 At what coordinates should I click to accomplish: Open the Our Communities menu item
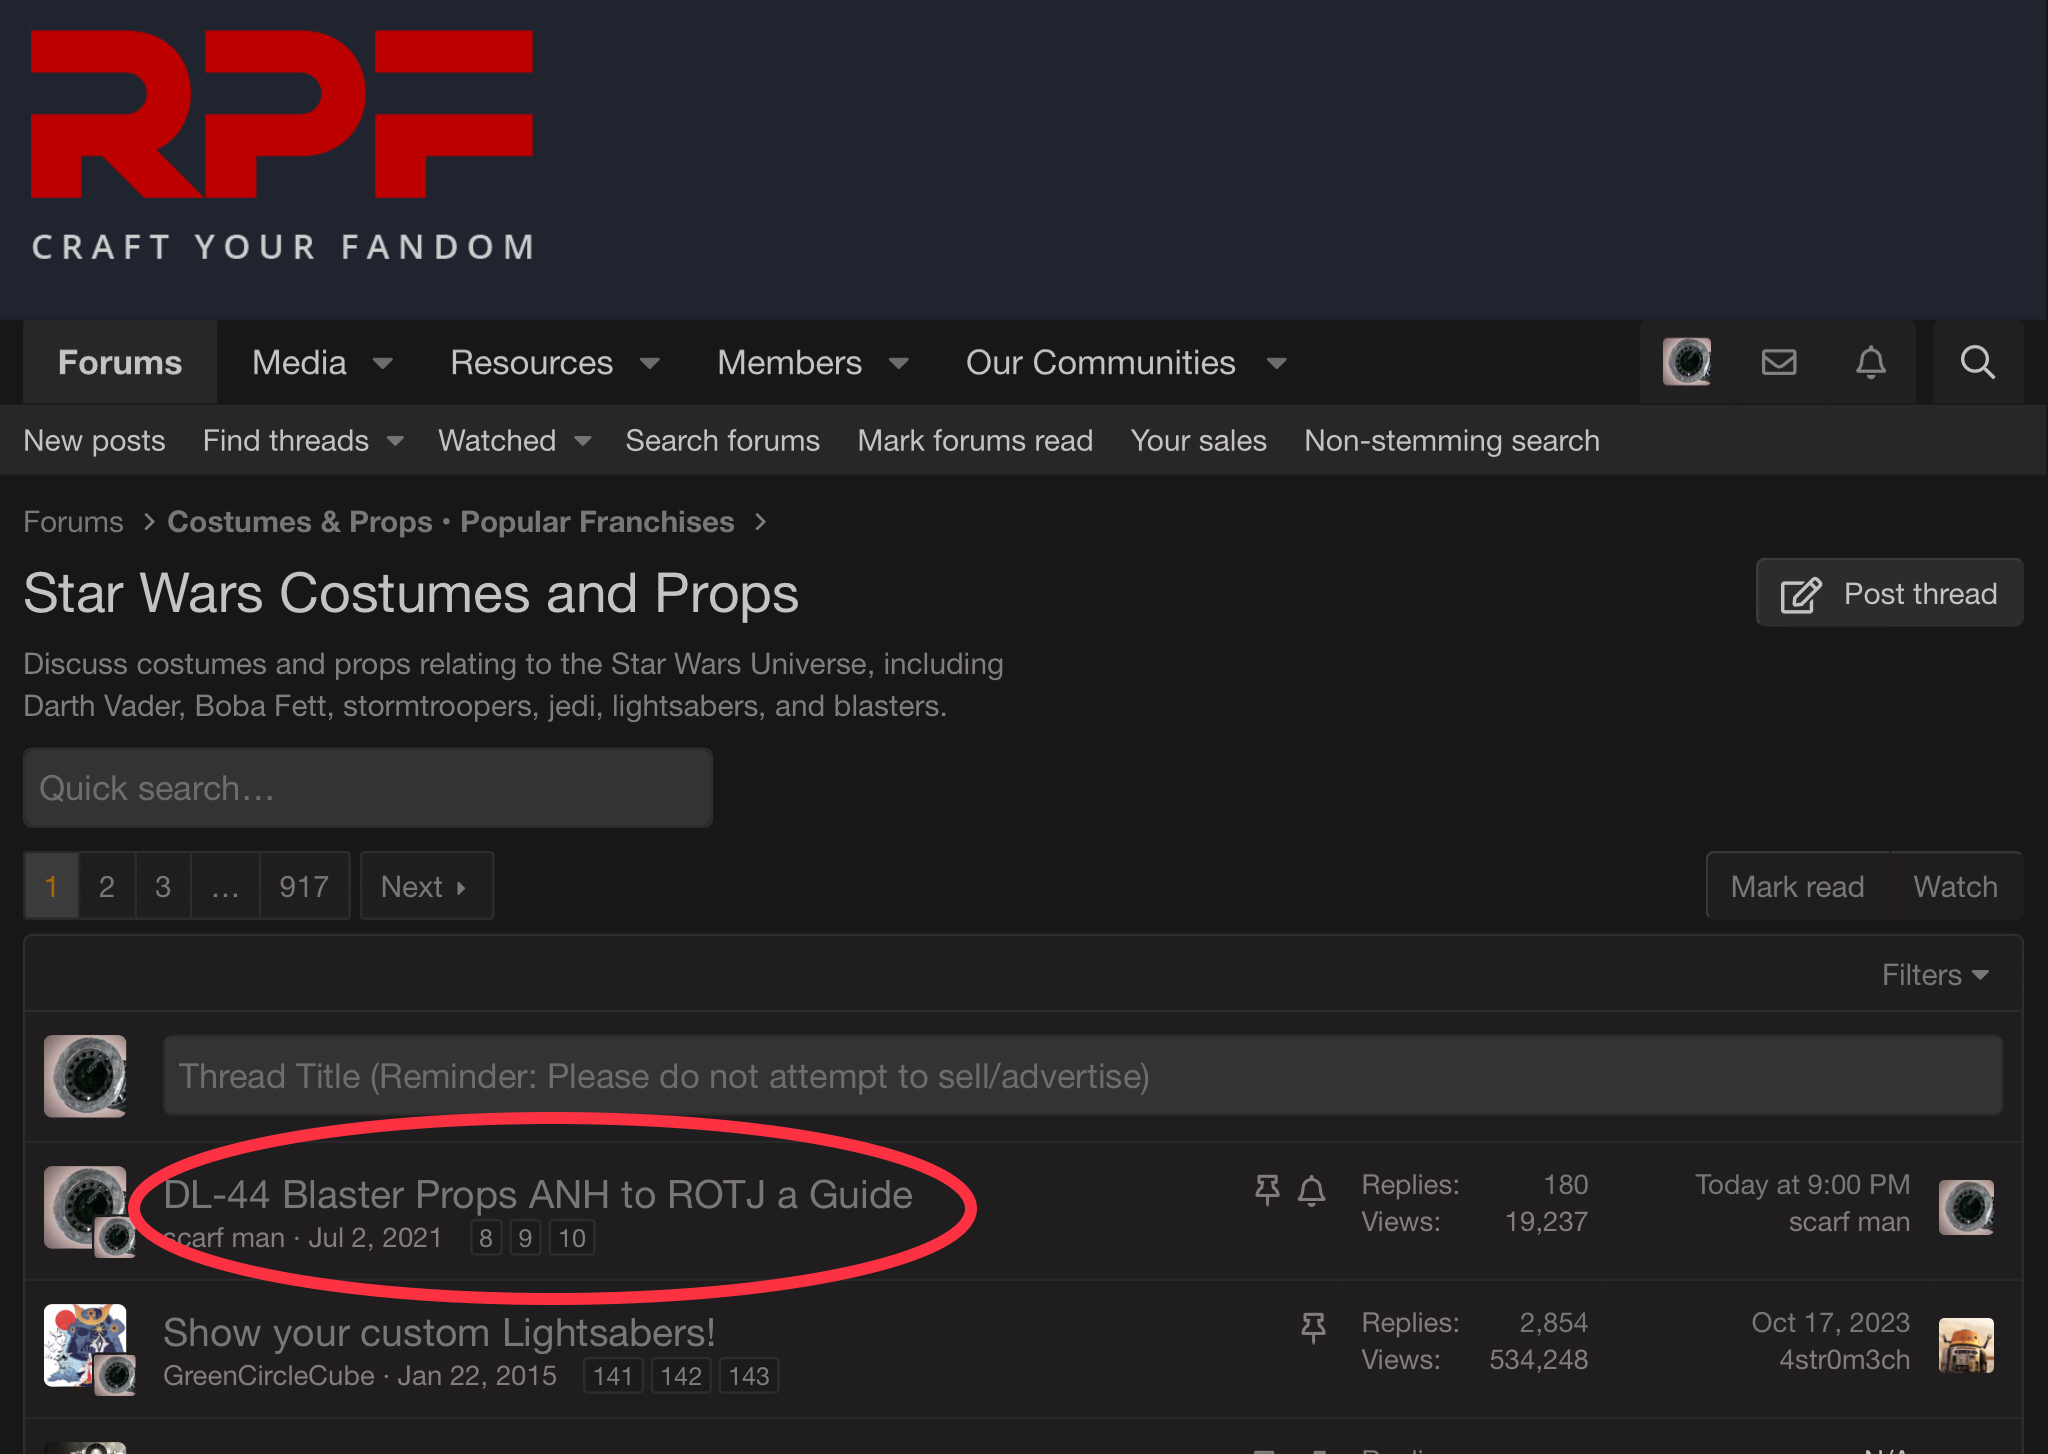(1100, 362)
